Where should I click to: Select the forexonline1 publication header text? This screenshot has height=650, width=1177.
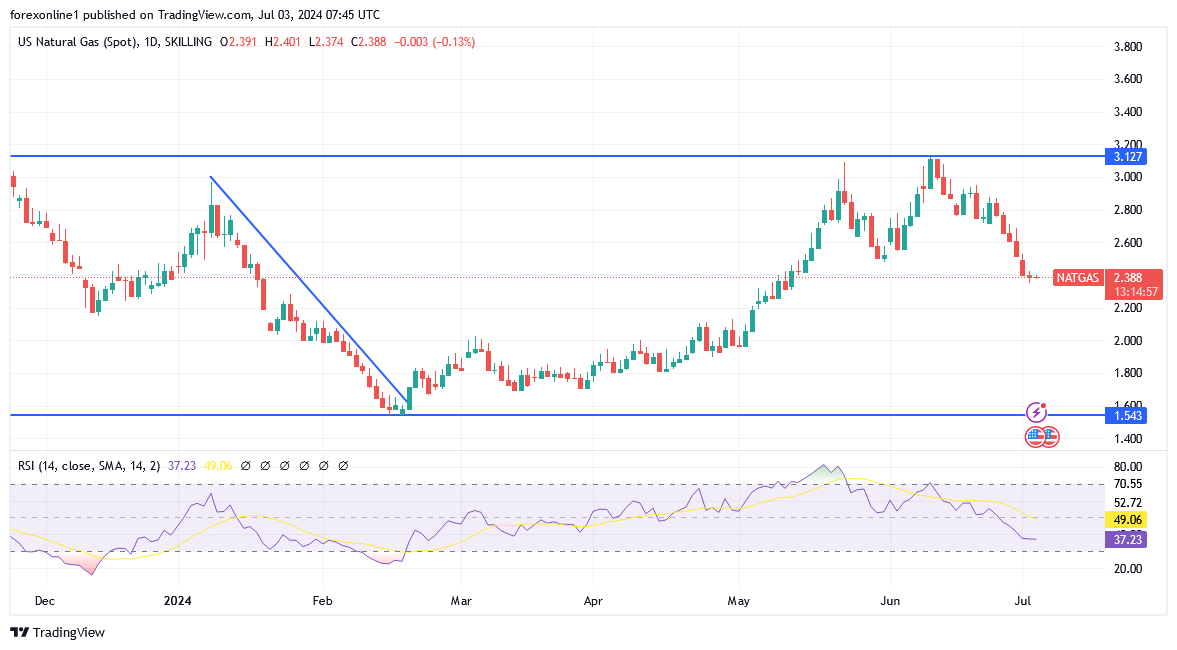[x=195, y=14]
